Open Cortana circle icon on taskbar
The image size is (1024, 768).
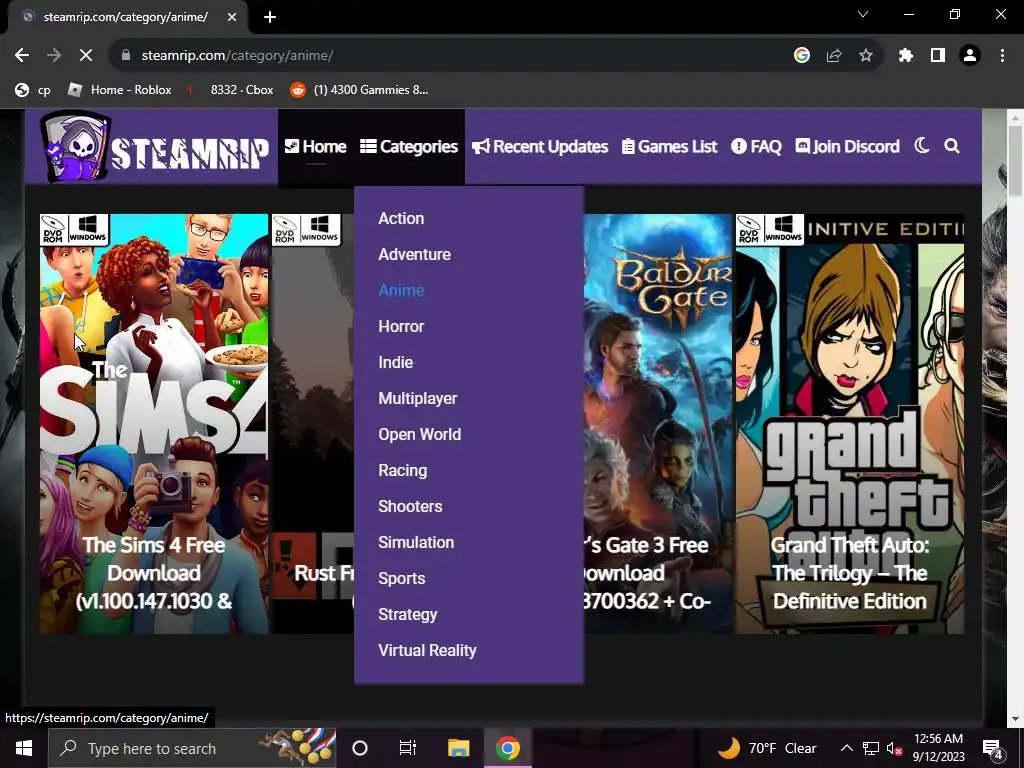tap(360, 748)
